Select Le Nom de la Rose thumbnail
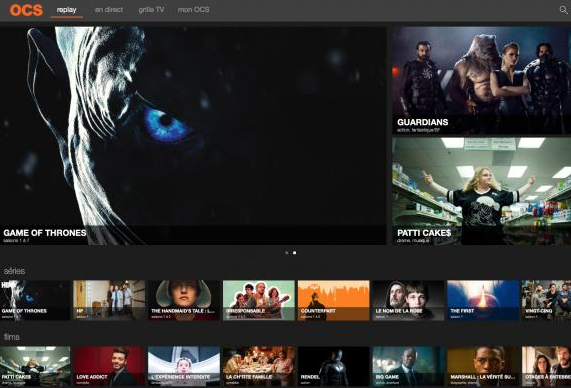The height and width of the screenshot is (388, 571). [408, 300]
